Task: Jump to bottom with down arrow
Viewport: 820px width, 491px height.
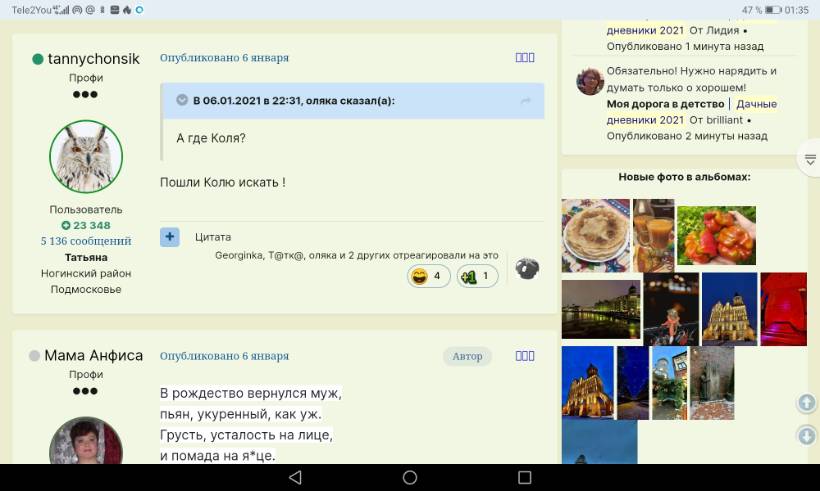Action: 806,435
